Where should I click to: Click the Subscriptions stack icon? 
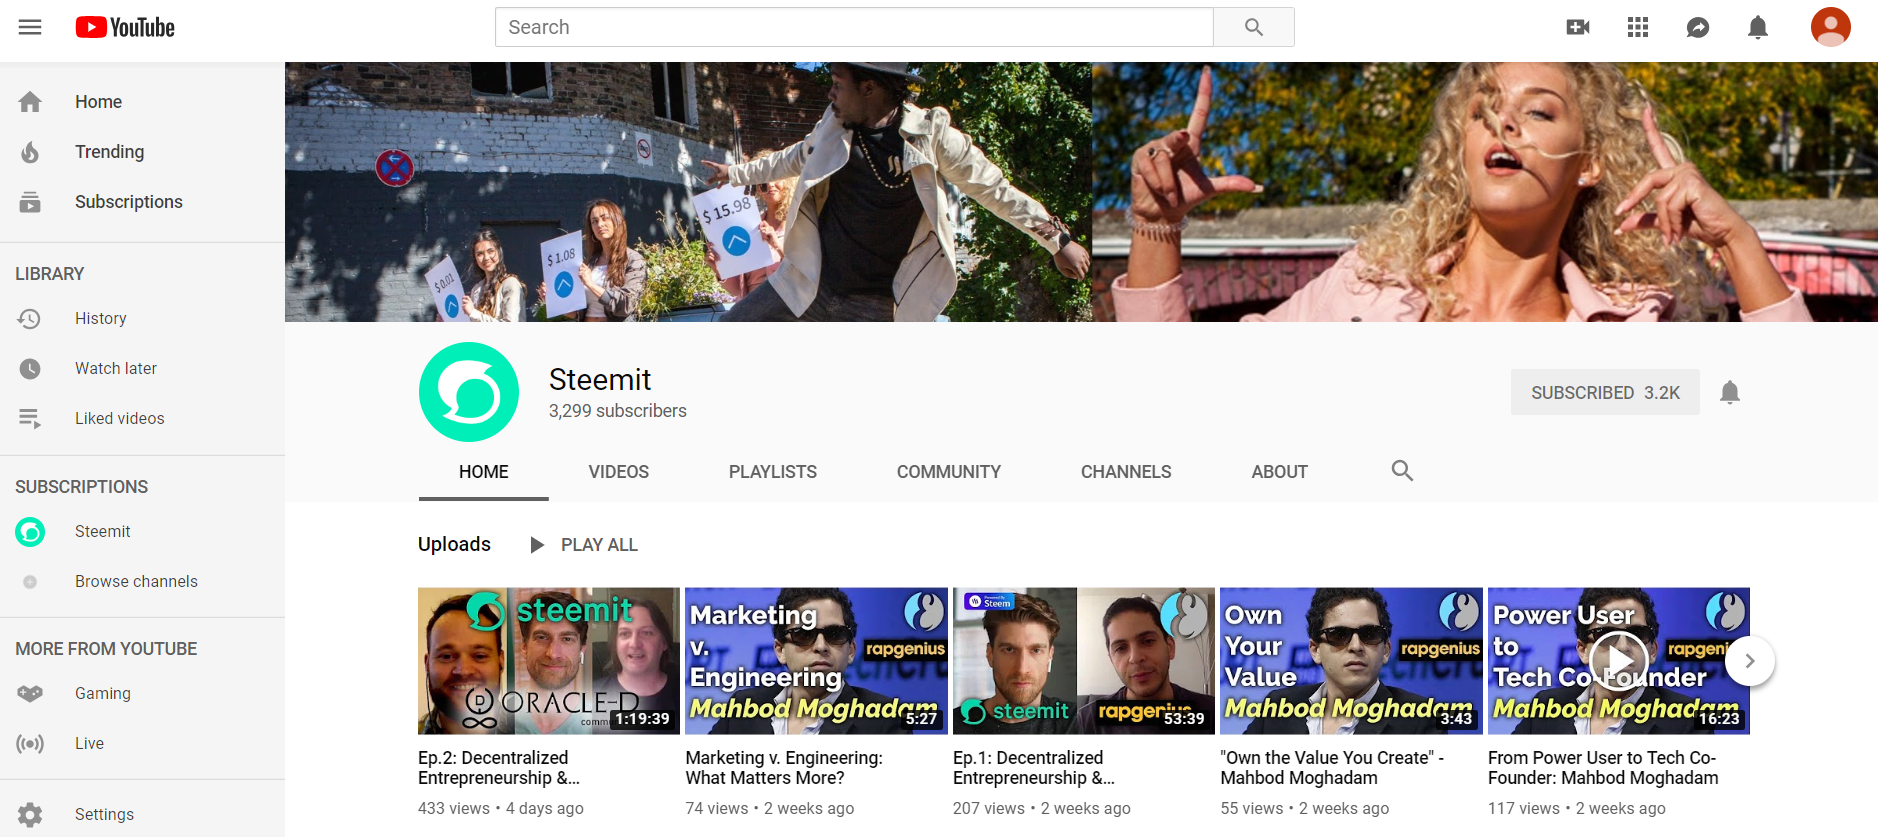click(30, 202)
